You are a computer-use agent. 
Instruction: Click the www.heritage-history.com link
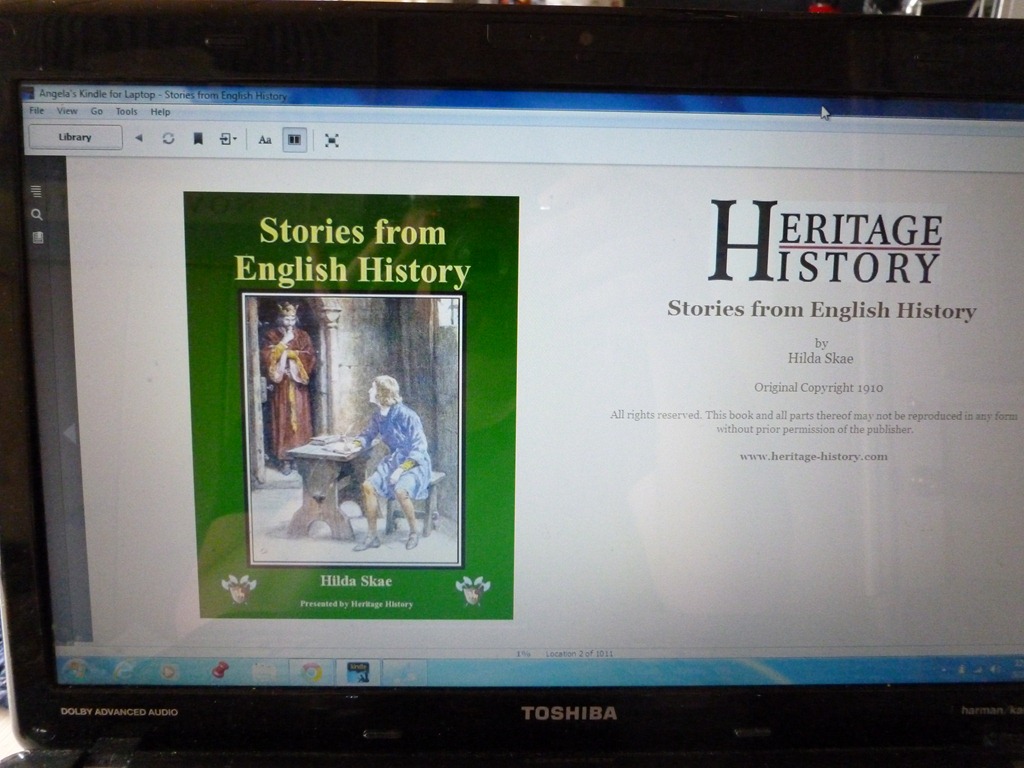pyautogui.click(x=813, y=456)
